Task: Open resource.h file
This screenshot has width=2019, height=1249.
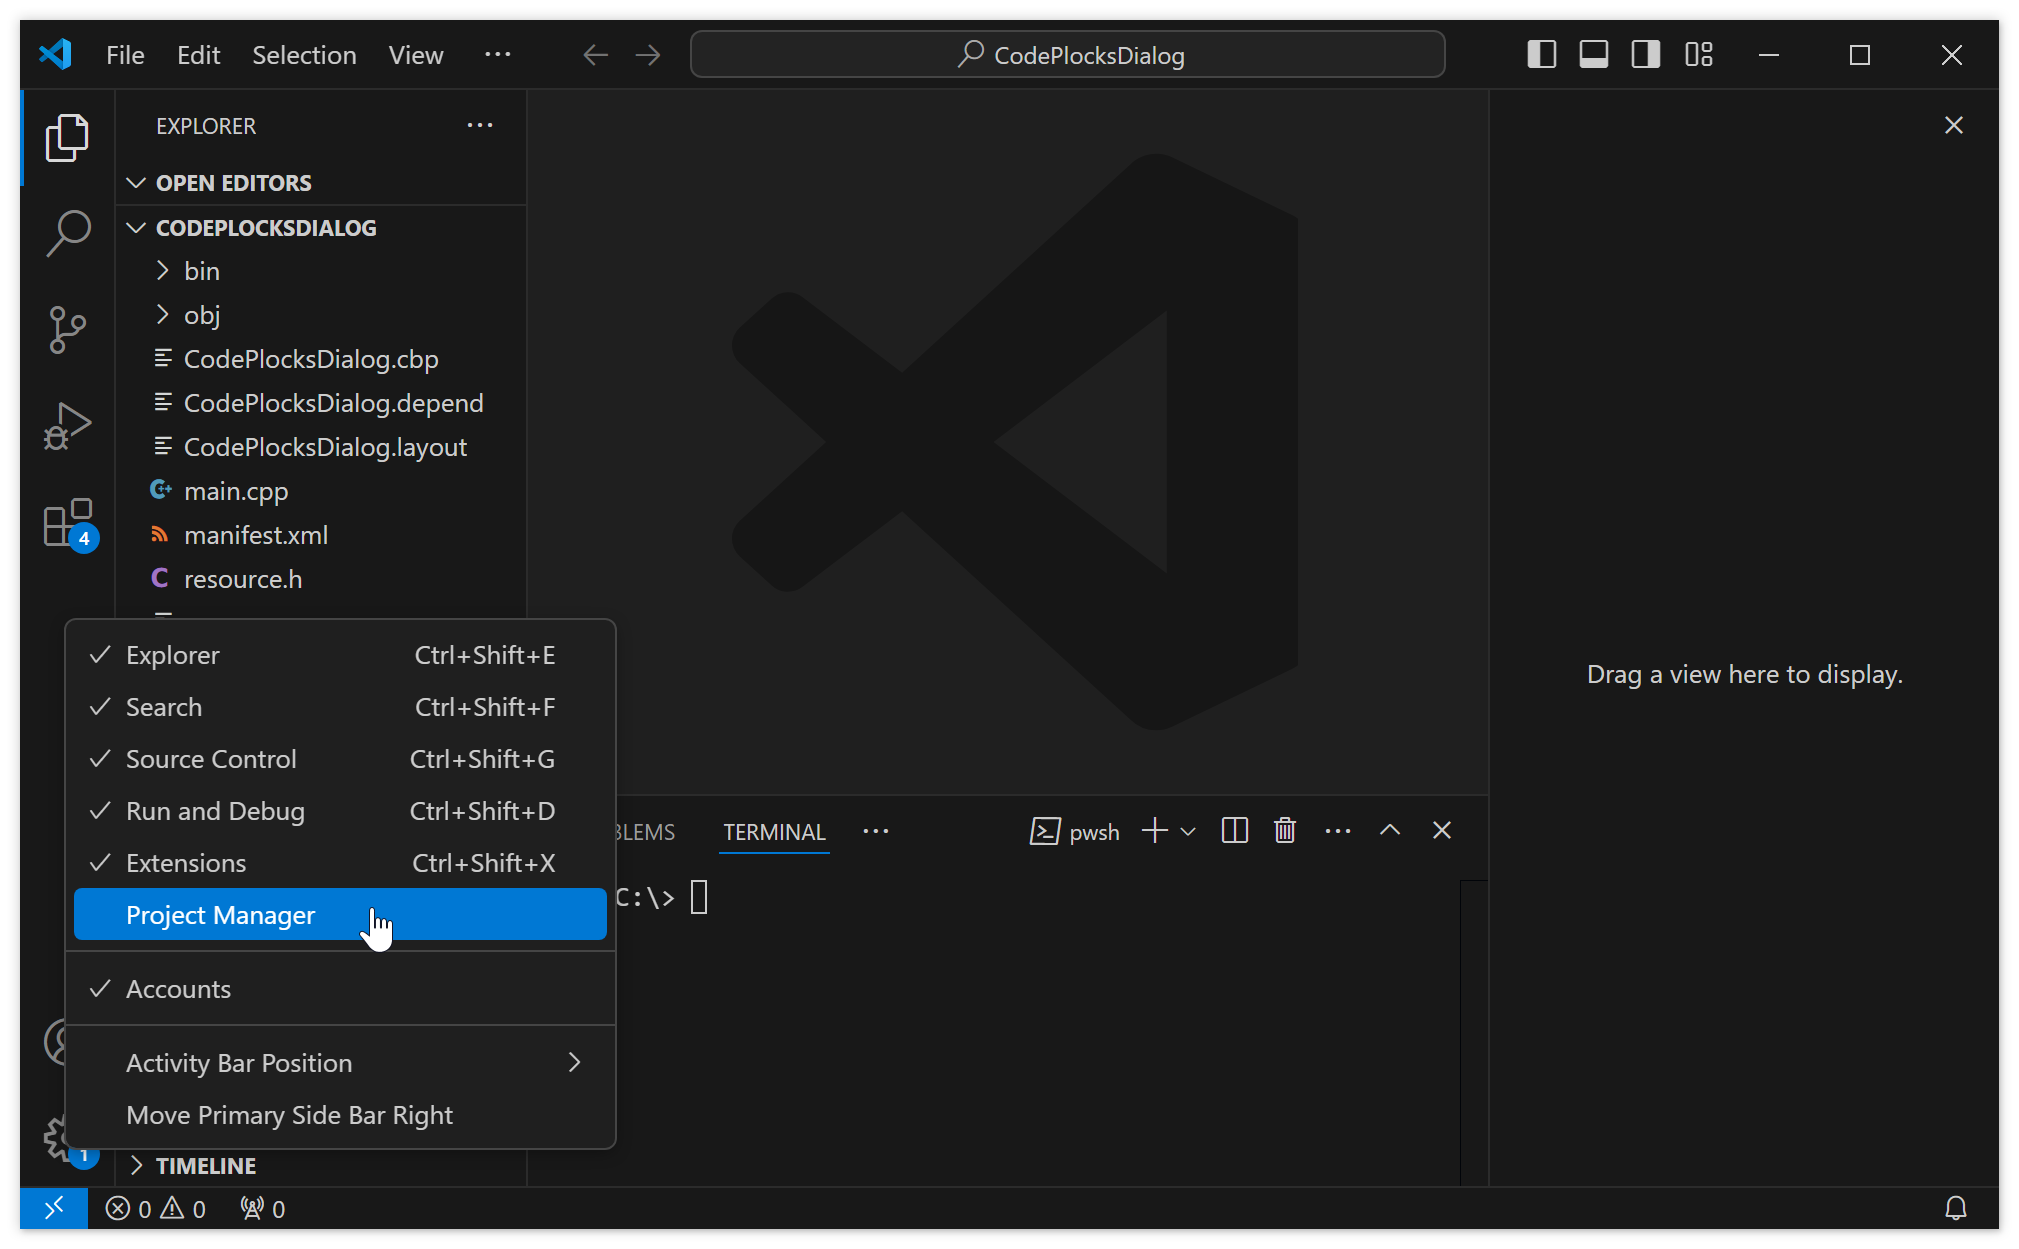Action: (321, 579)
